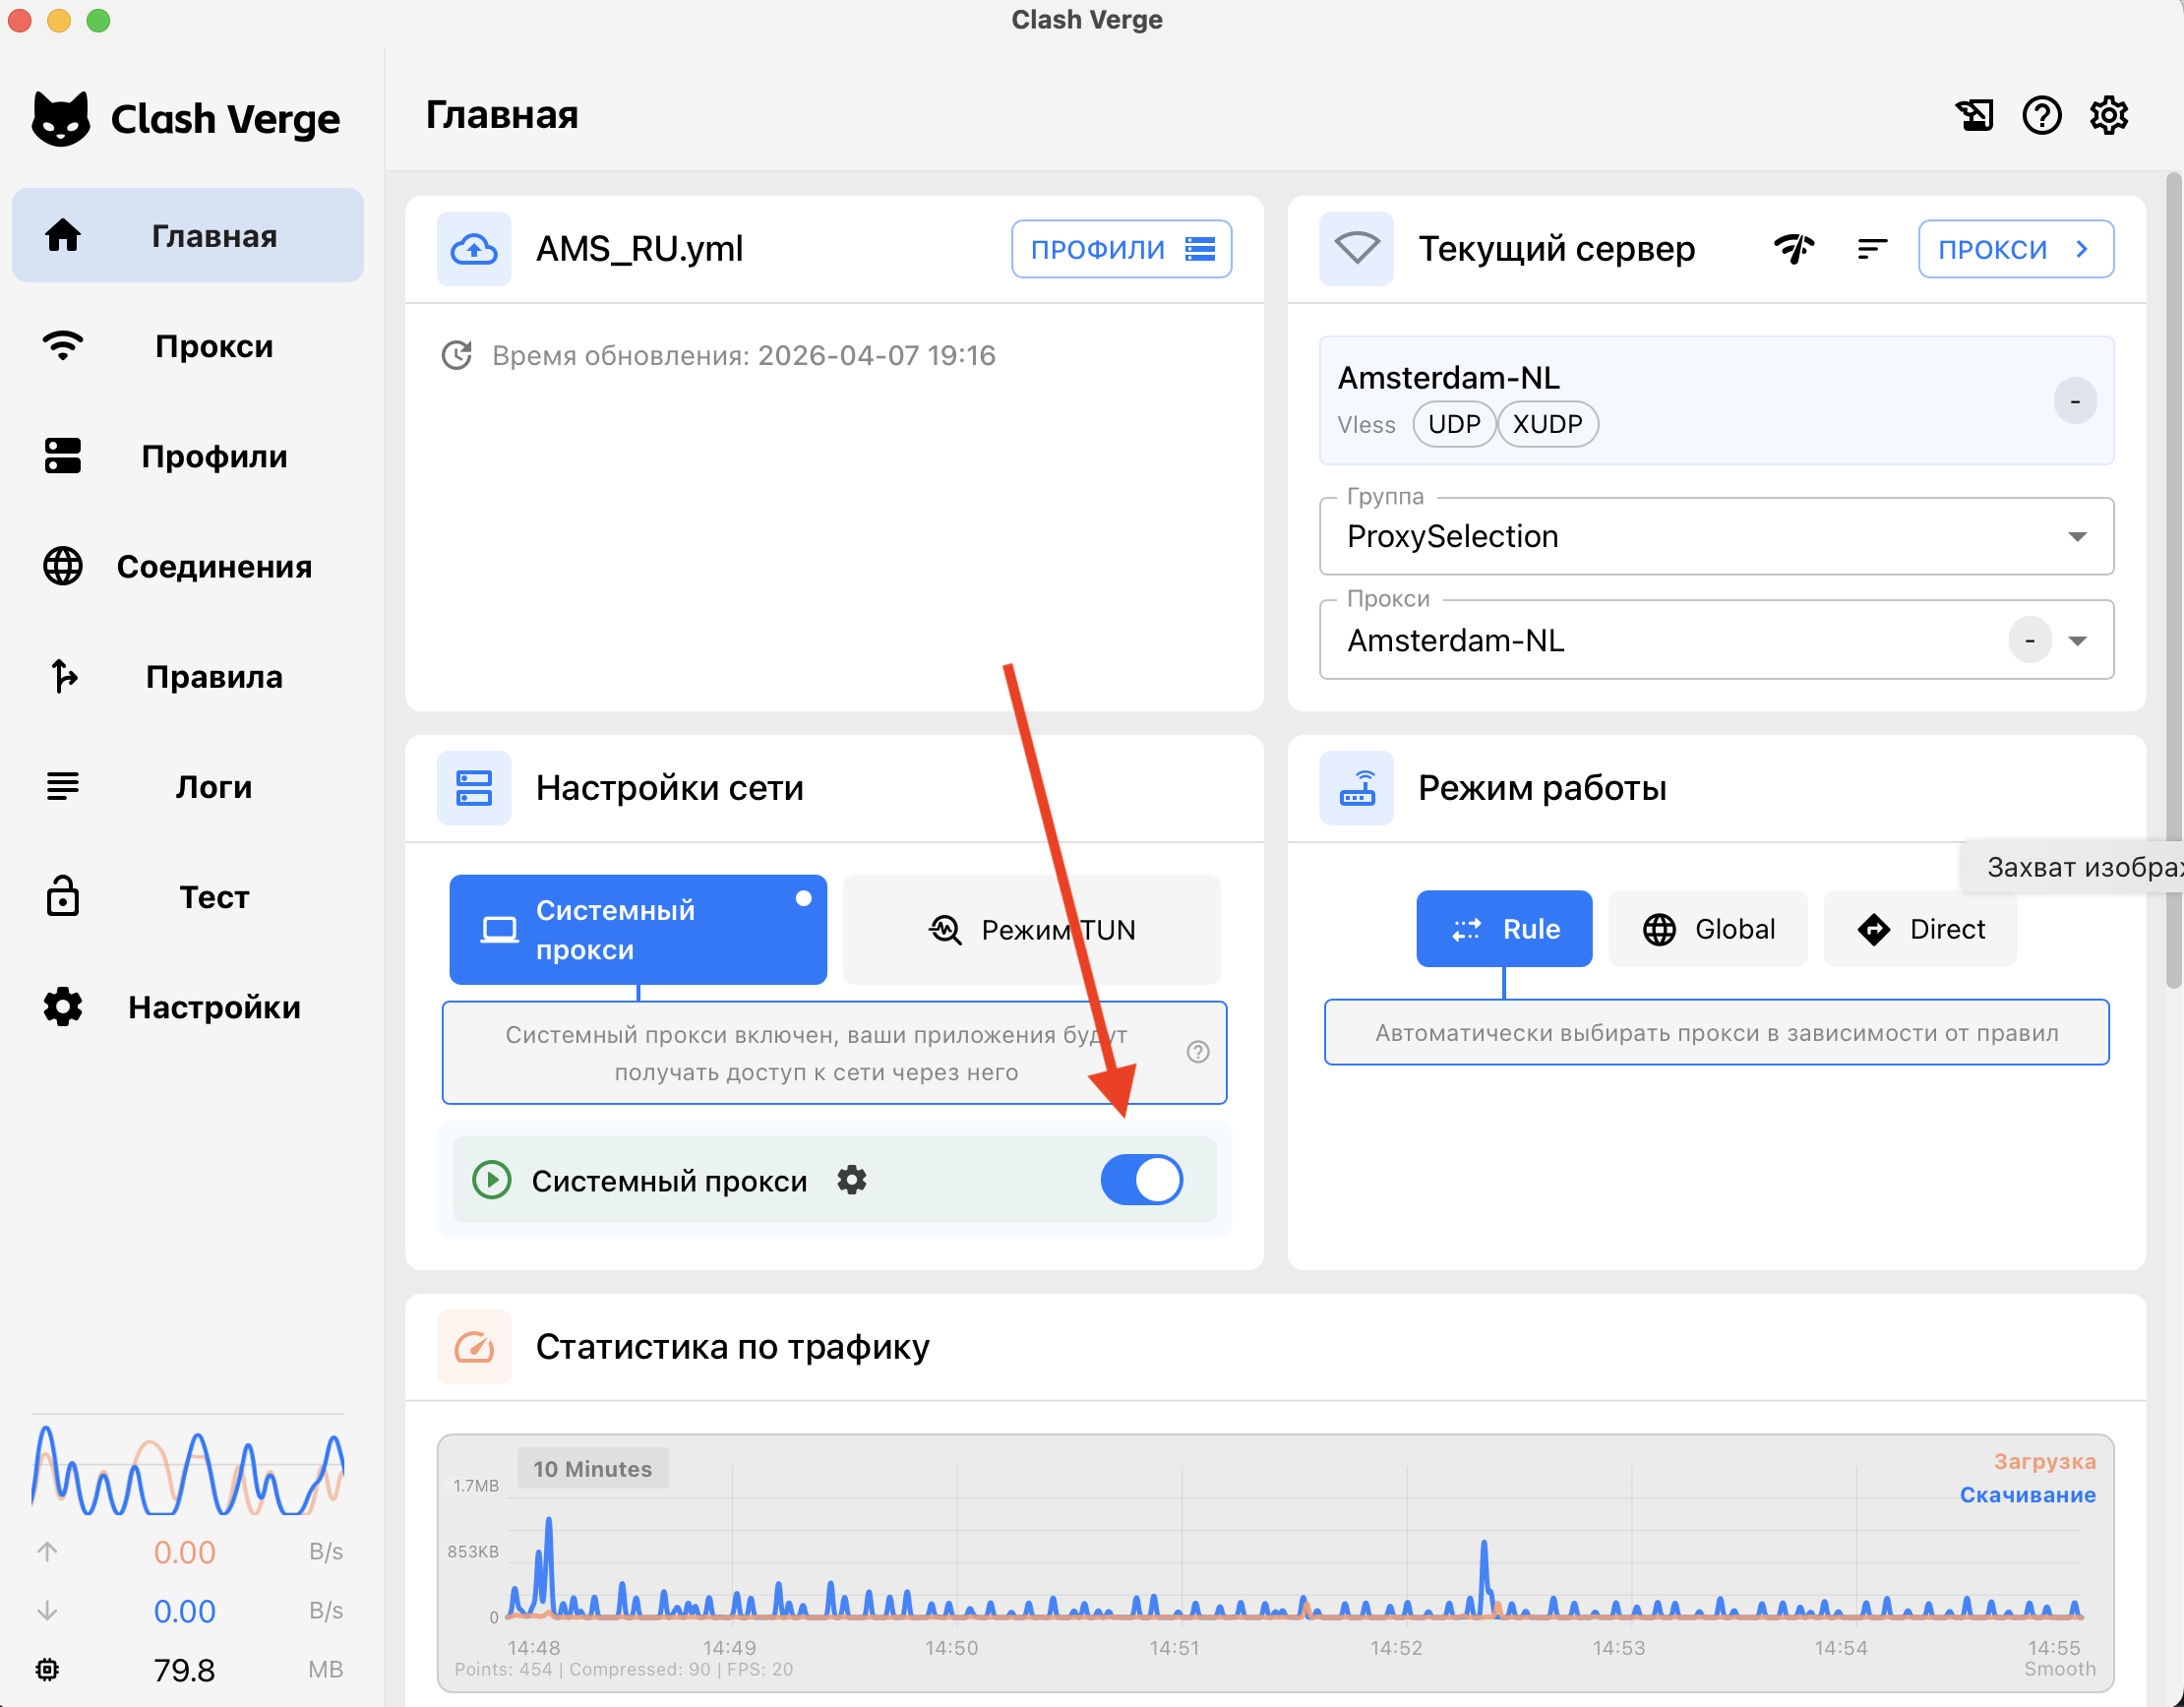Open the lightweight mode icon in header
Image resolution: width=2184 pixels, height=1707 pixels.
1974,116
